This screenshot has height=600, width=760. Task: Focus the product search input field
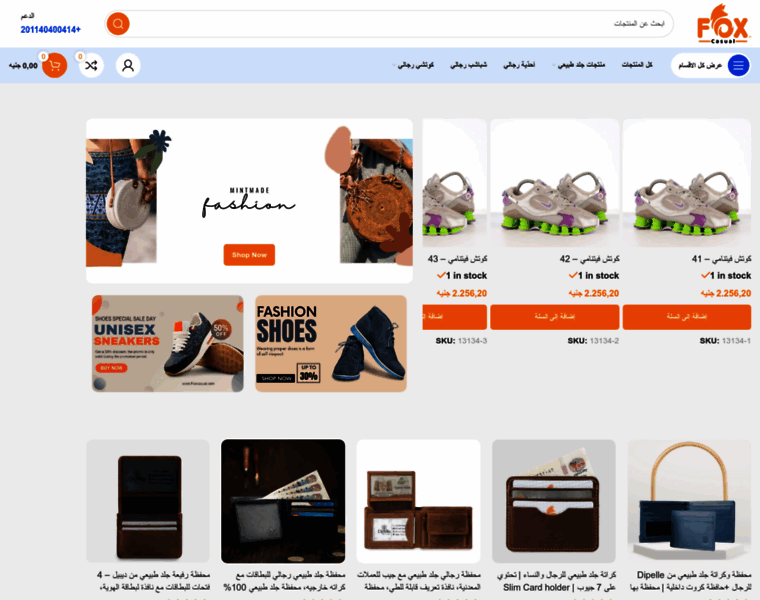(x=399, y=24)
